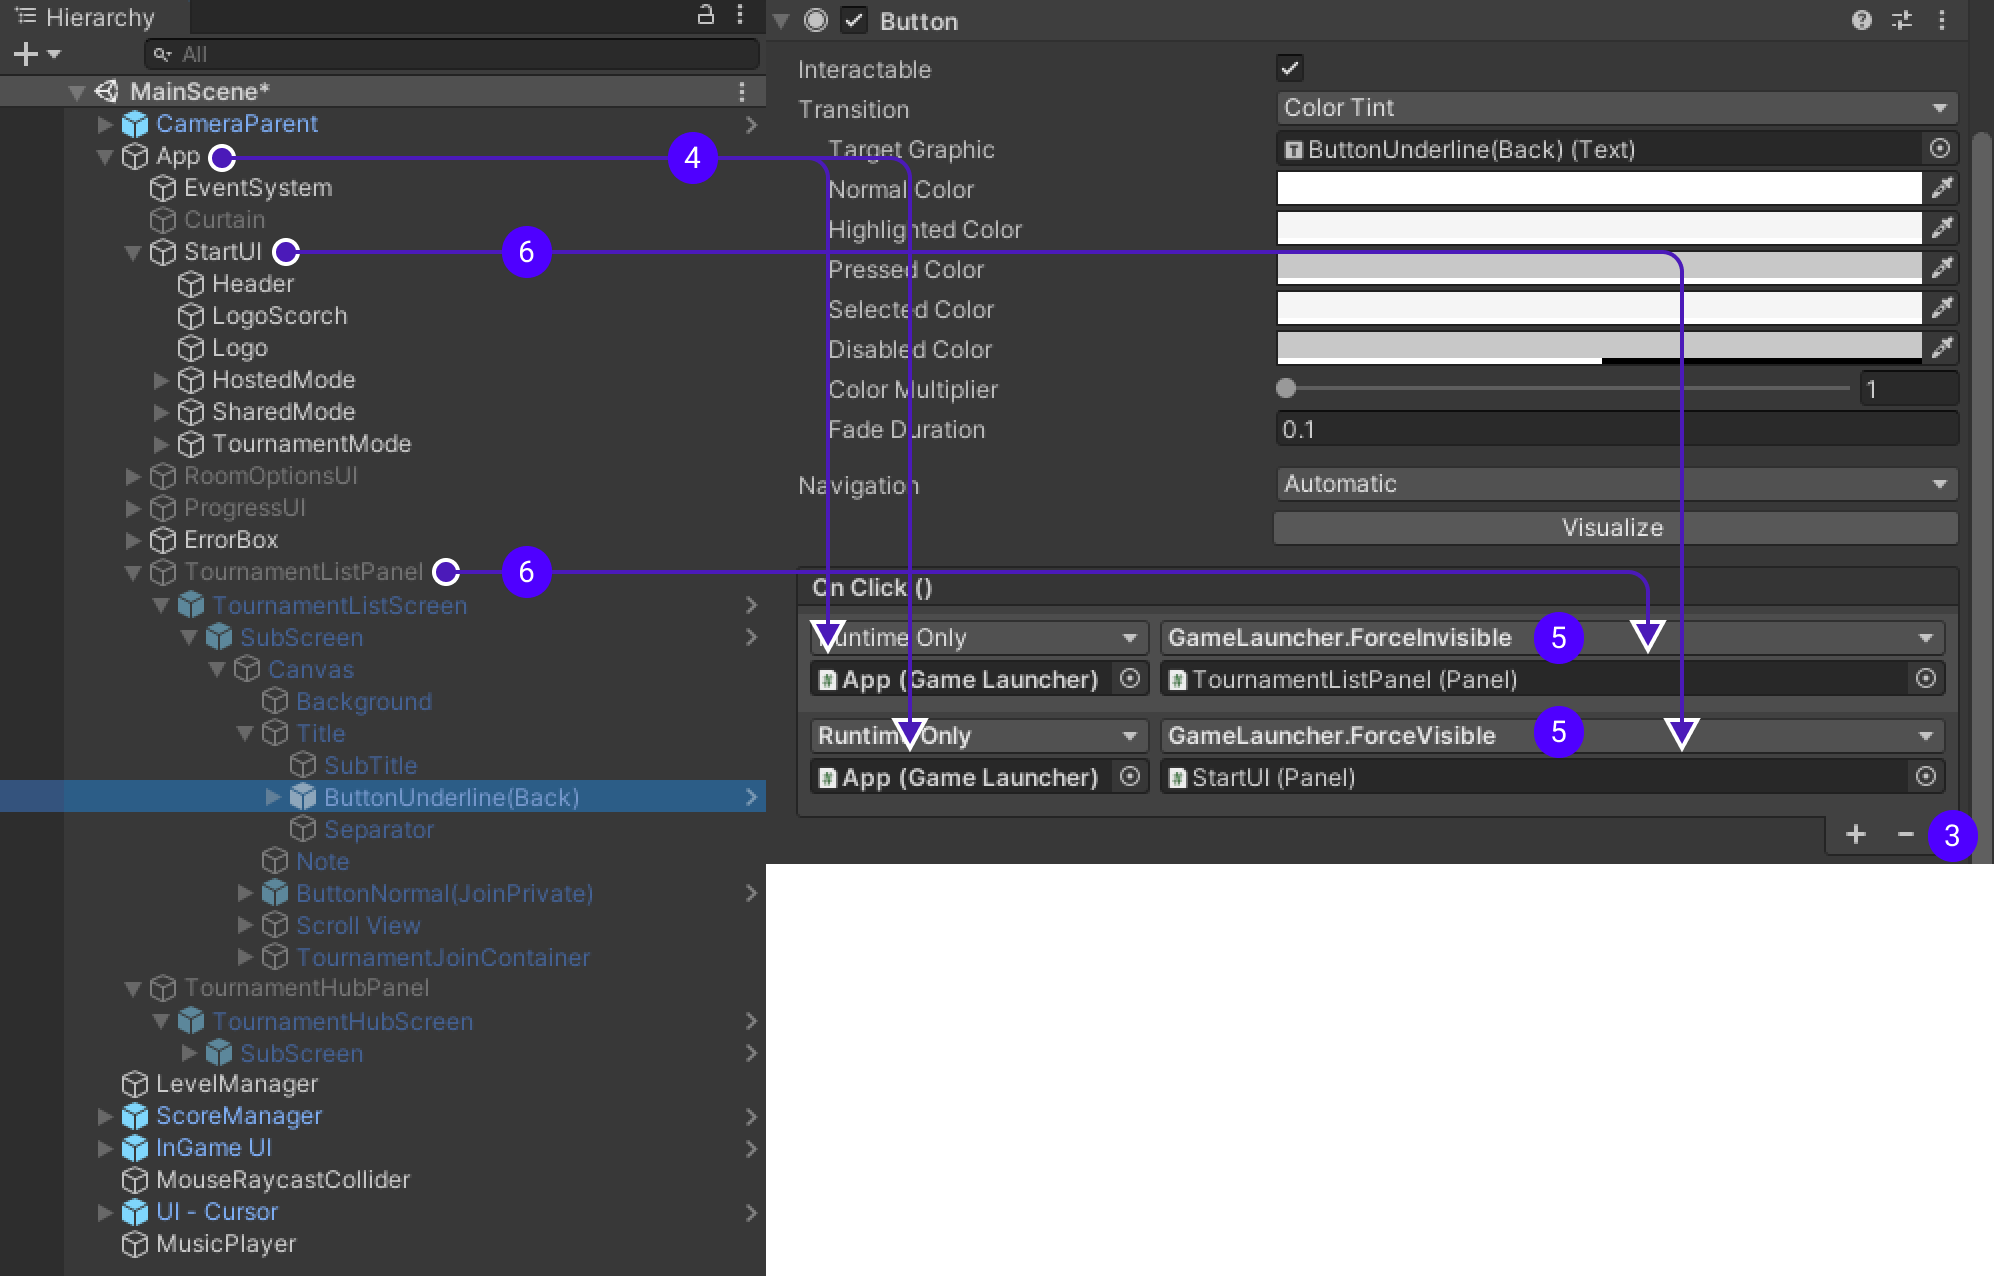Click the Add component button (+)

[1857, 833]
